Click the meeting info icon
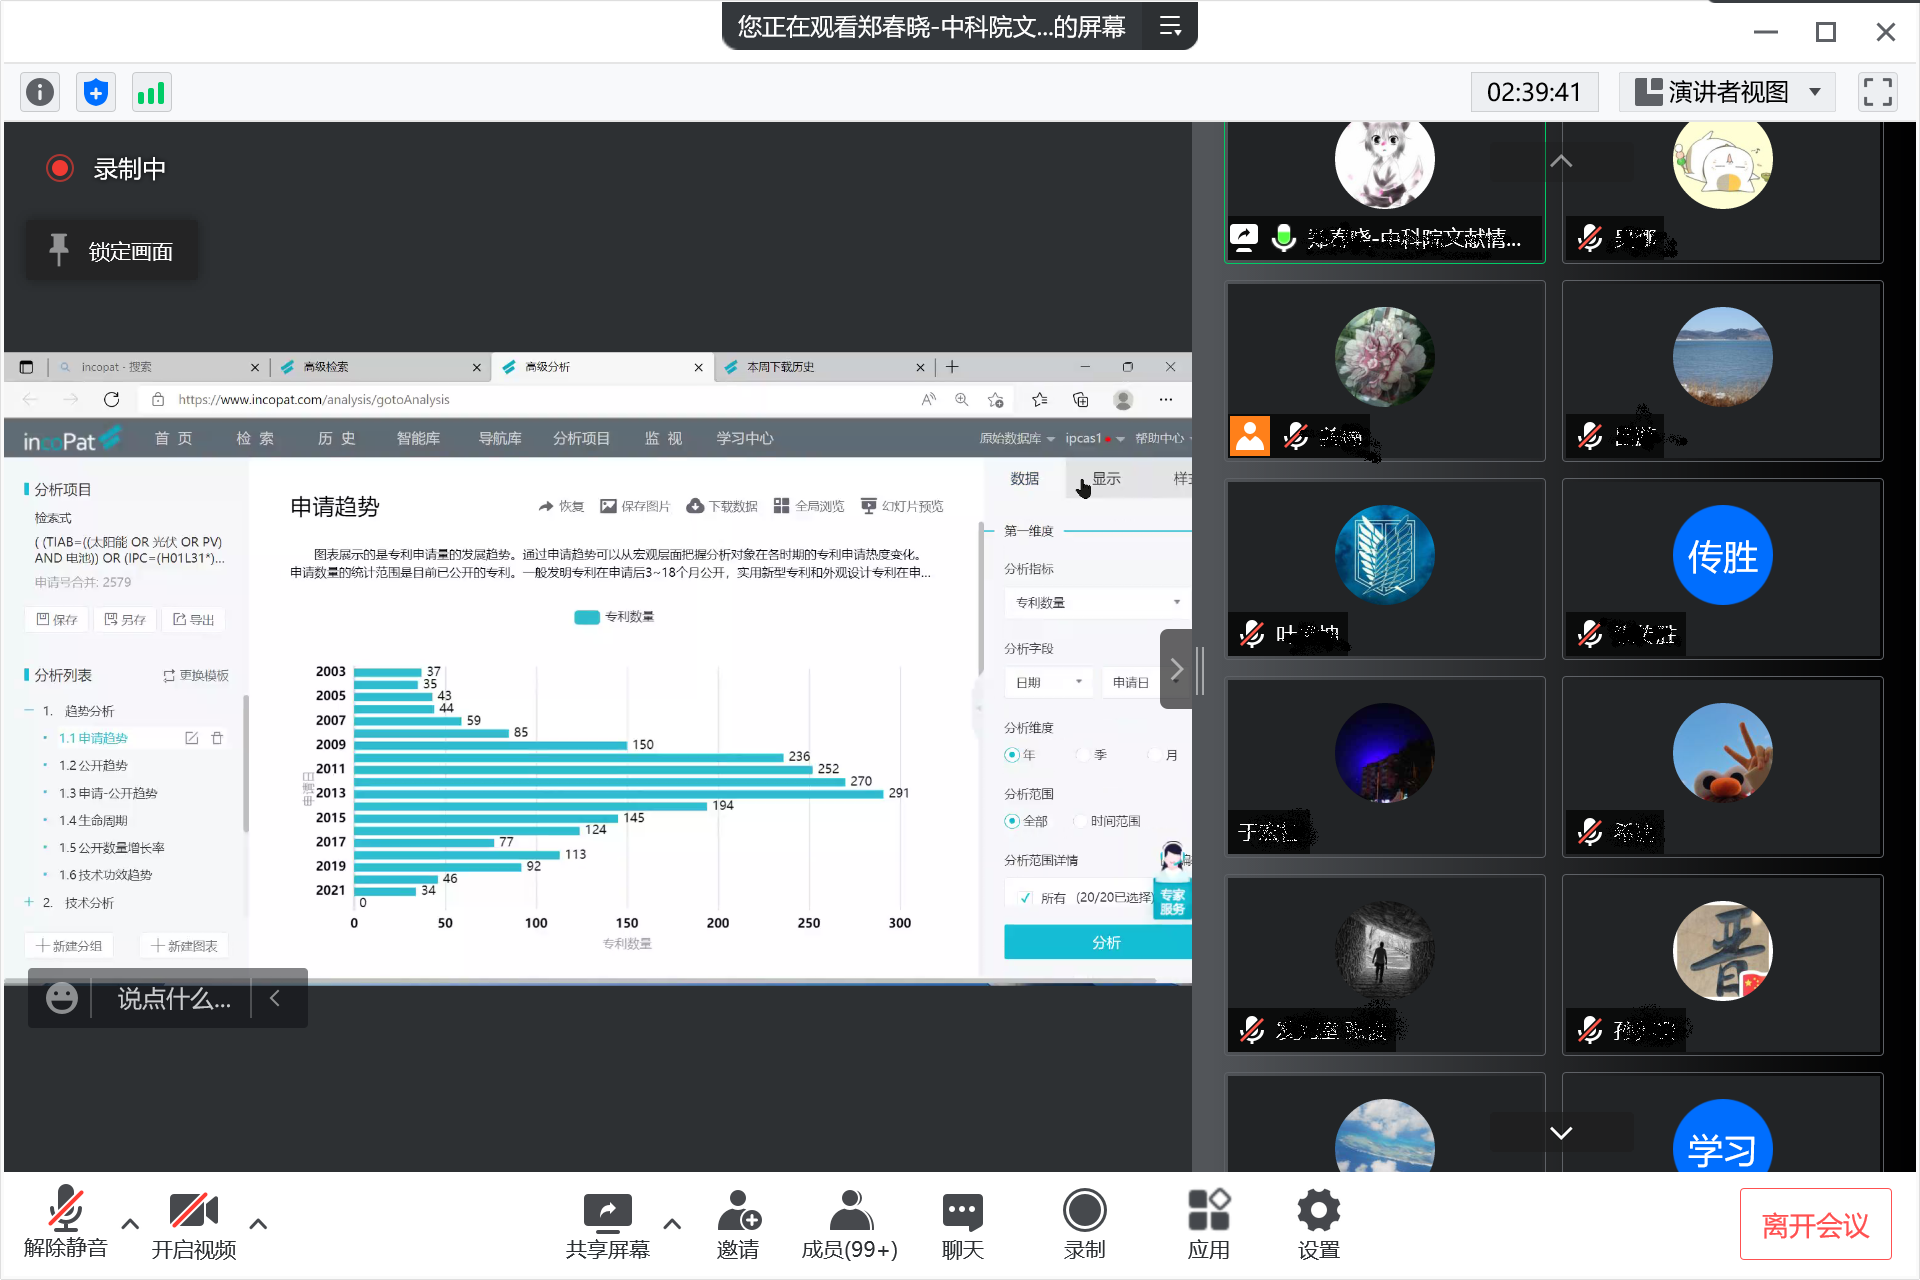Viewport: 1920px width, 1280px height. [40, 93]
